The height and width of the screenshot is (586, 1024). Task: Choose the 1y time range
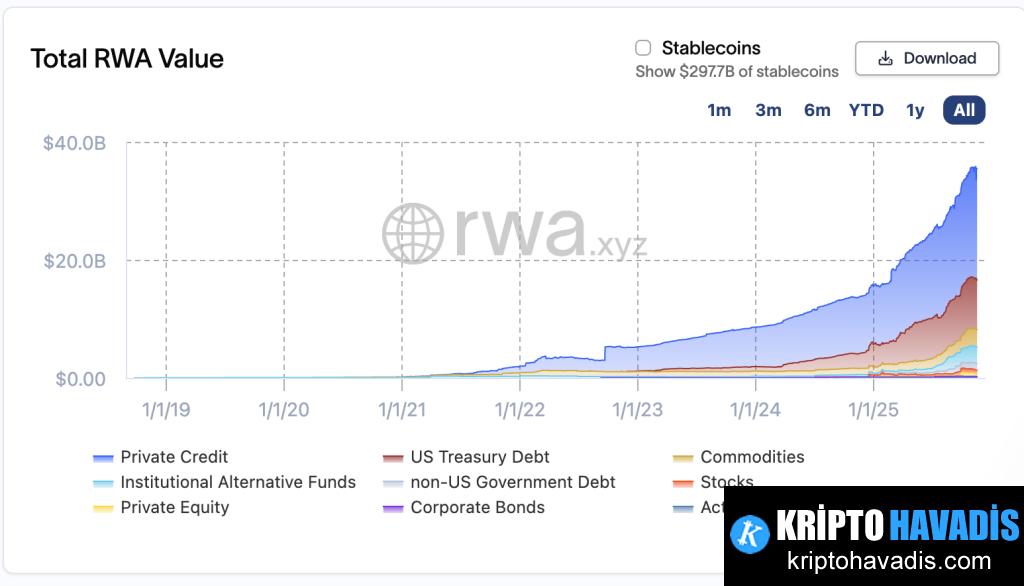pyautogui.click(x=915, y=110)
